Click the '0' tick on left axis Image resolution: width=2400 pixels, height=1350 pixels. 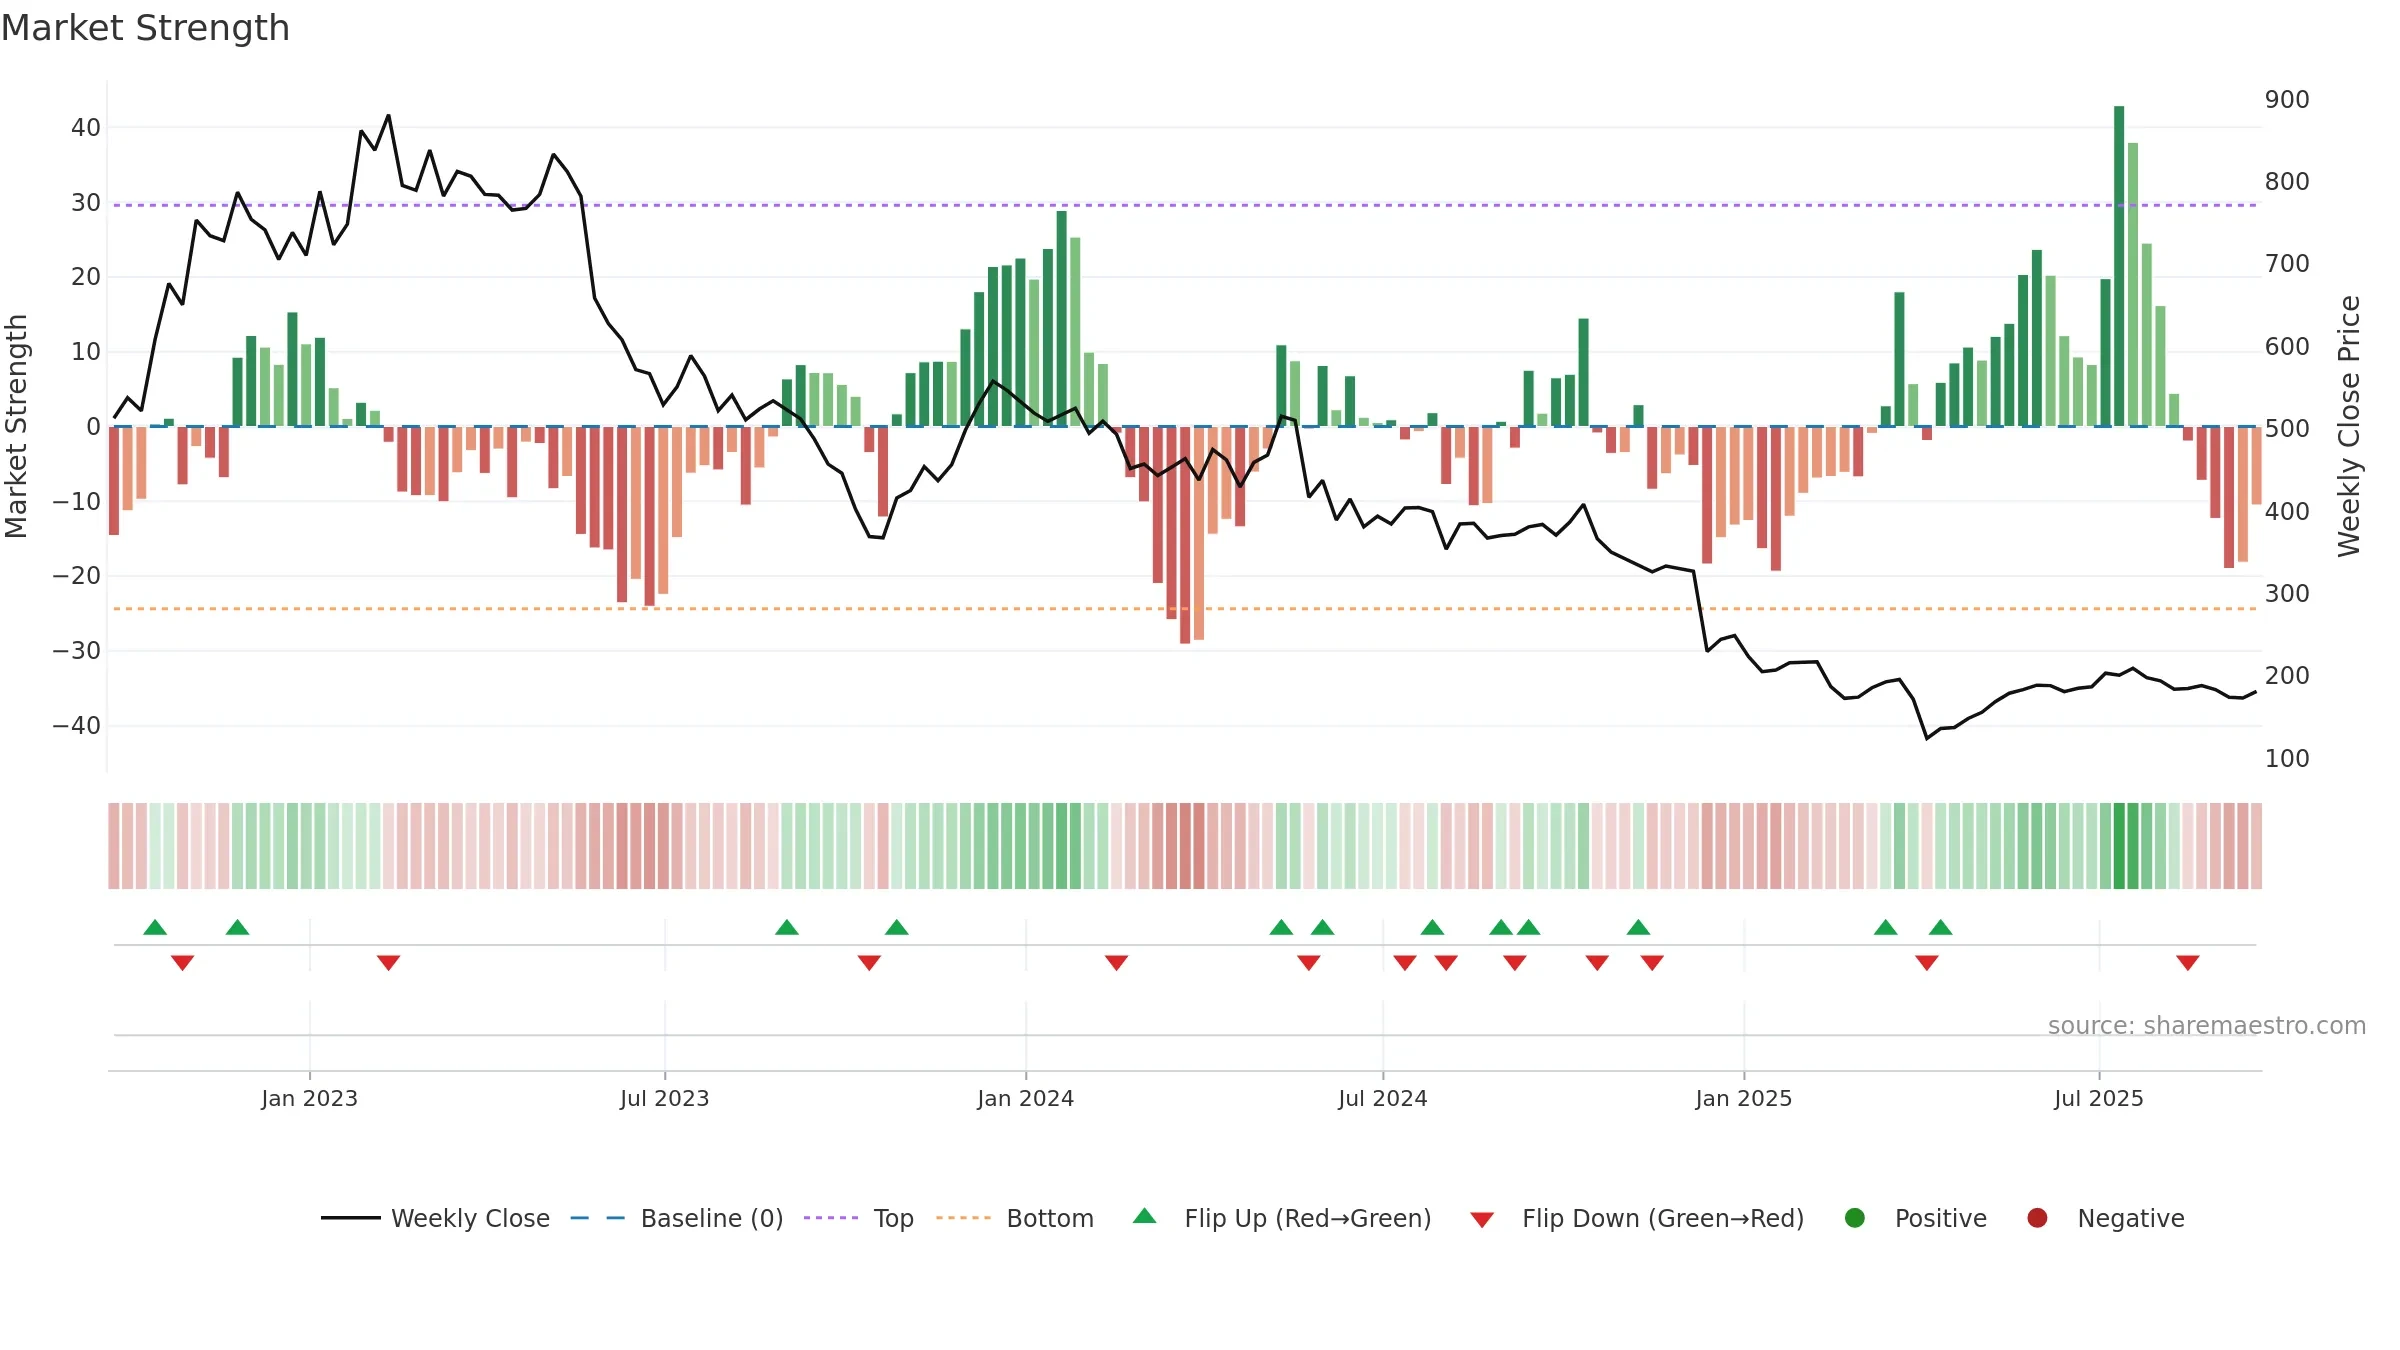coord(94,427)
